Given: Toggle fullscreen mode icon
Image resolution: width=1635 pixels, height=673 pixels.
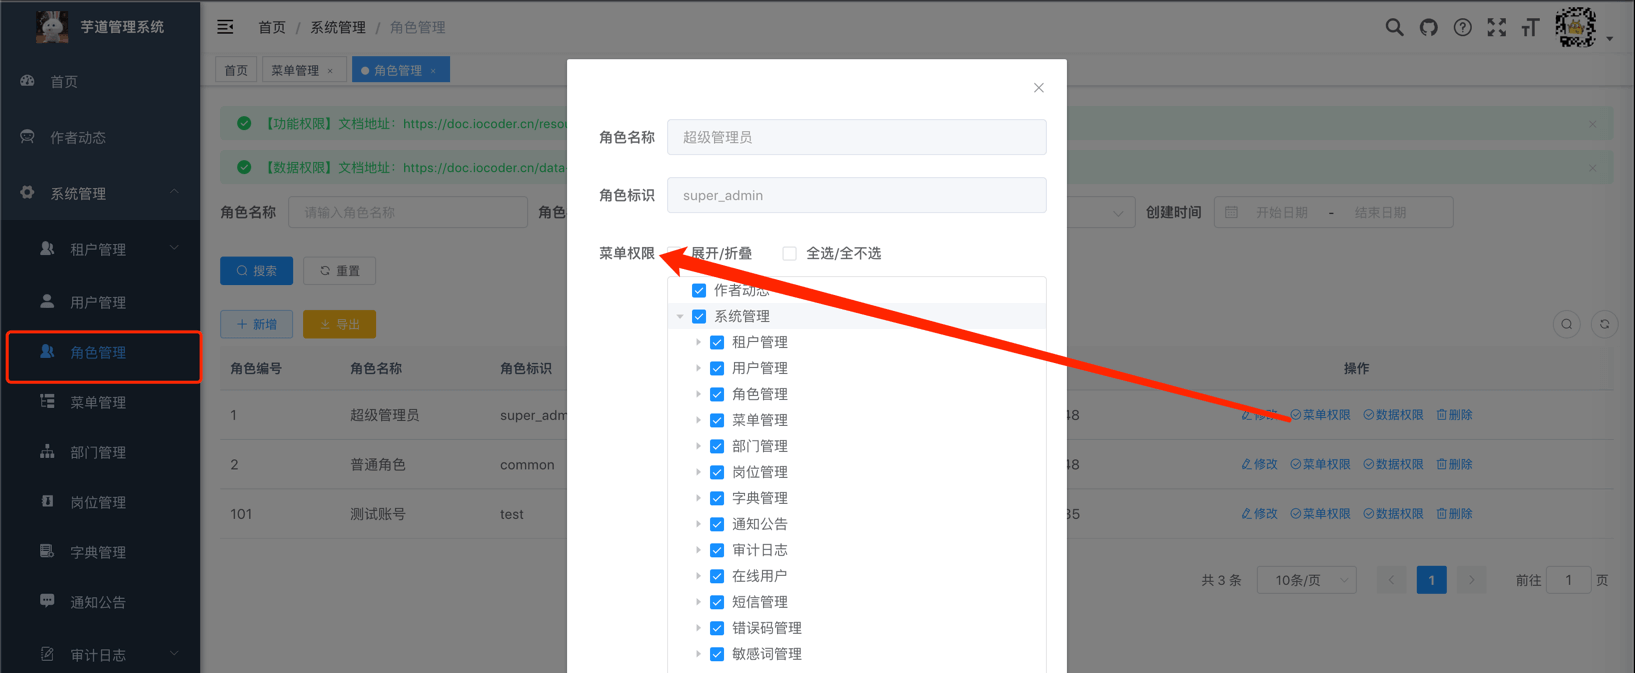Looking at the screenshot, I should pos(1496,28).
